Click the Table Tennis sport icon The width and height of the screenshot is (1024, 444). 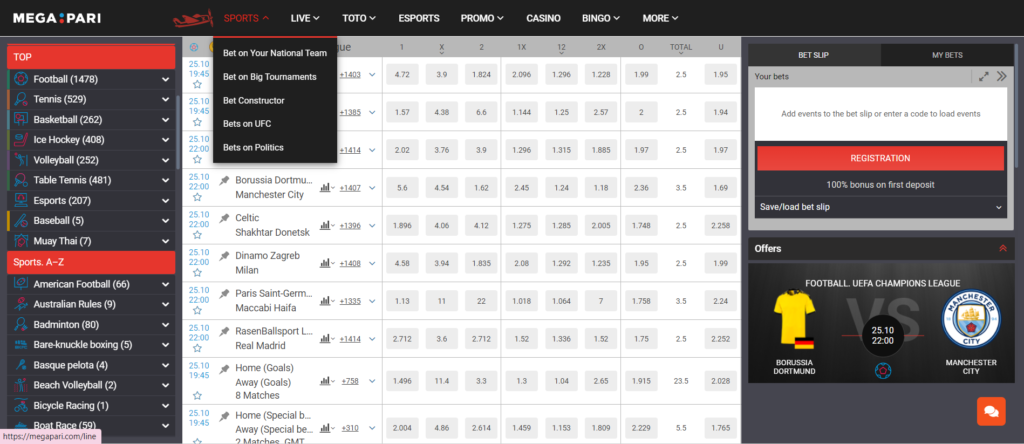[21, 180]
